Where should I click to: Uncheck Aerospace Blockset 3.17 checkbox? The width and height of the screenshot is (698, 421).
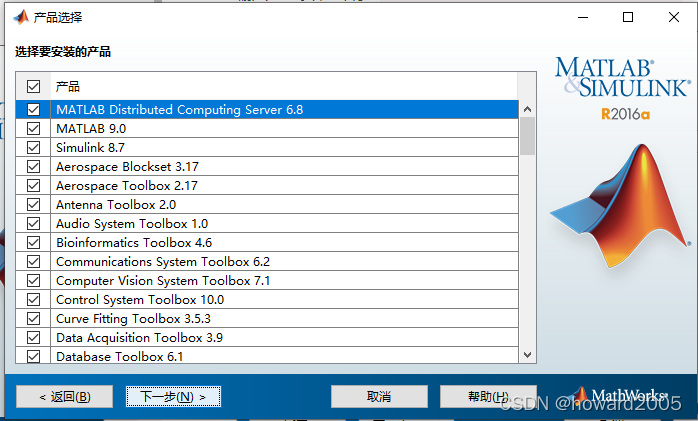33,166
